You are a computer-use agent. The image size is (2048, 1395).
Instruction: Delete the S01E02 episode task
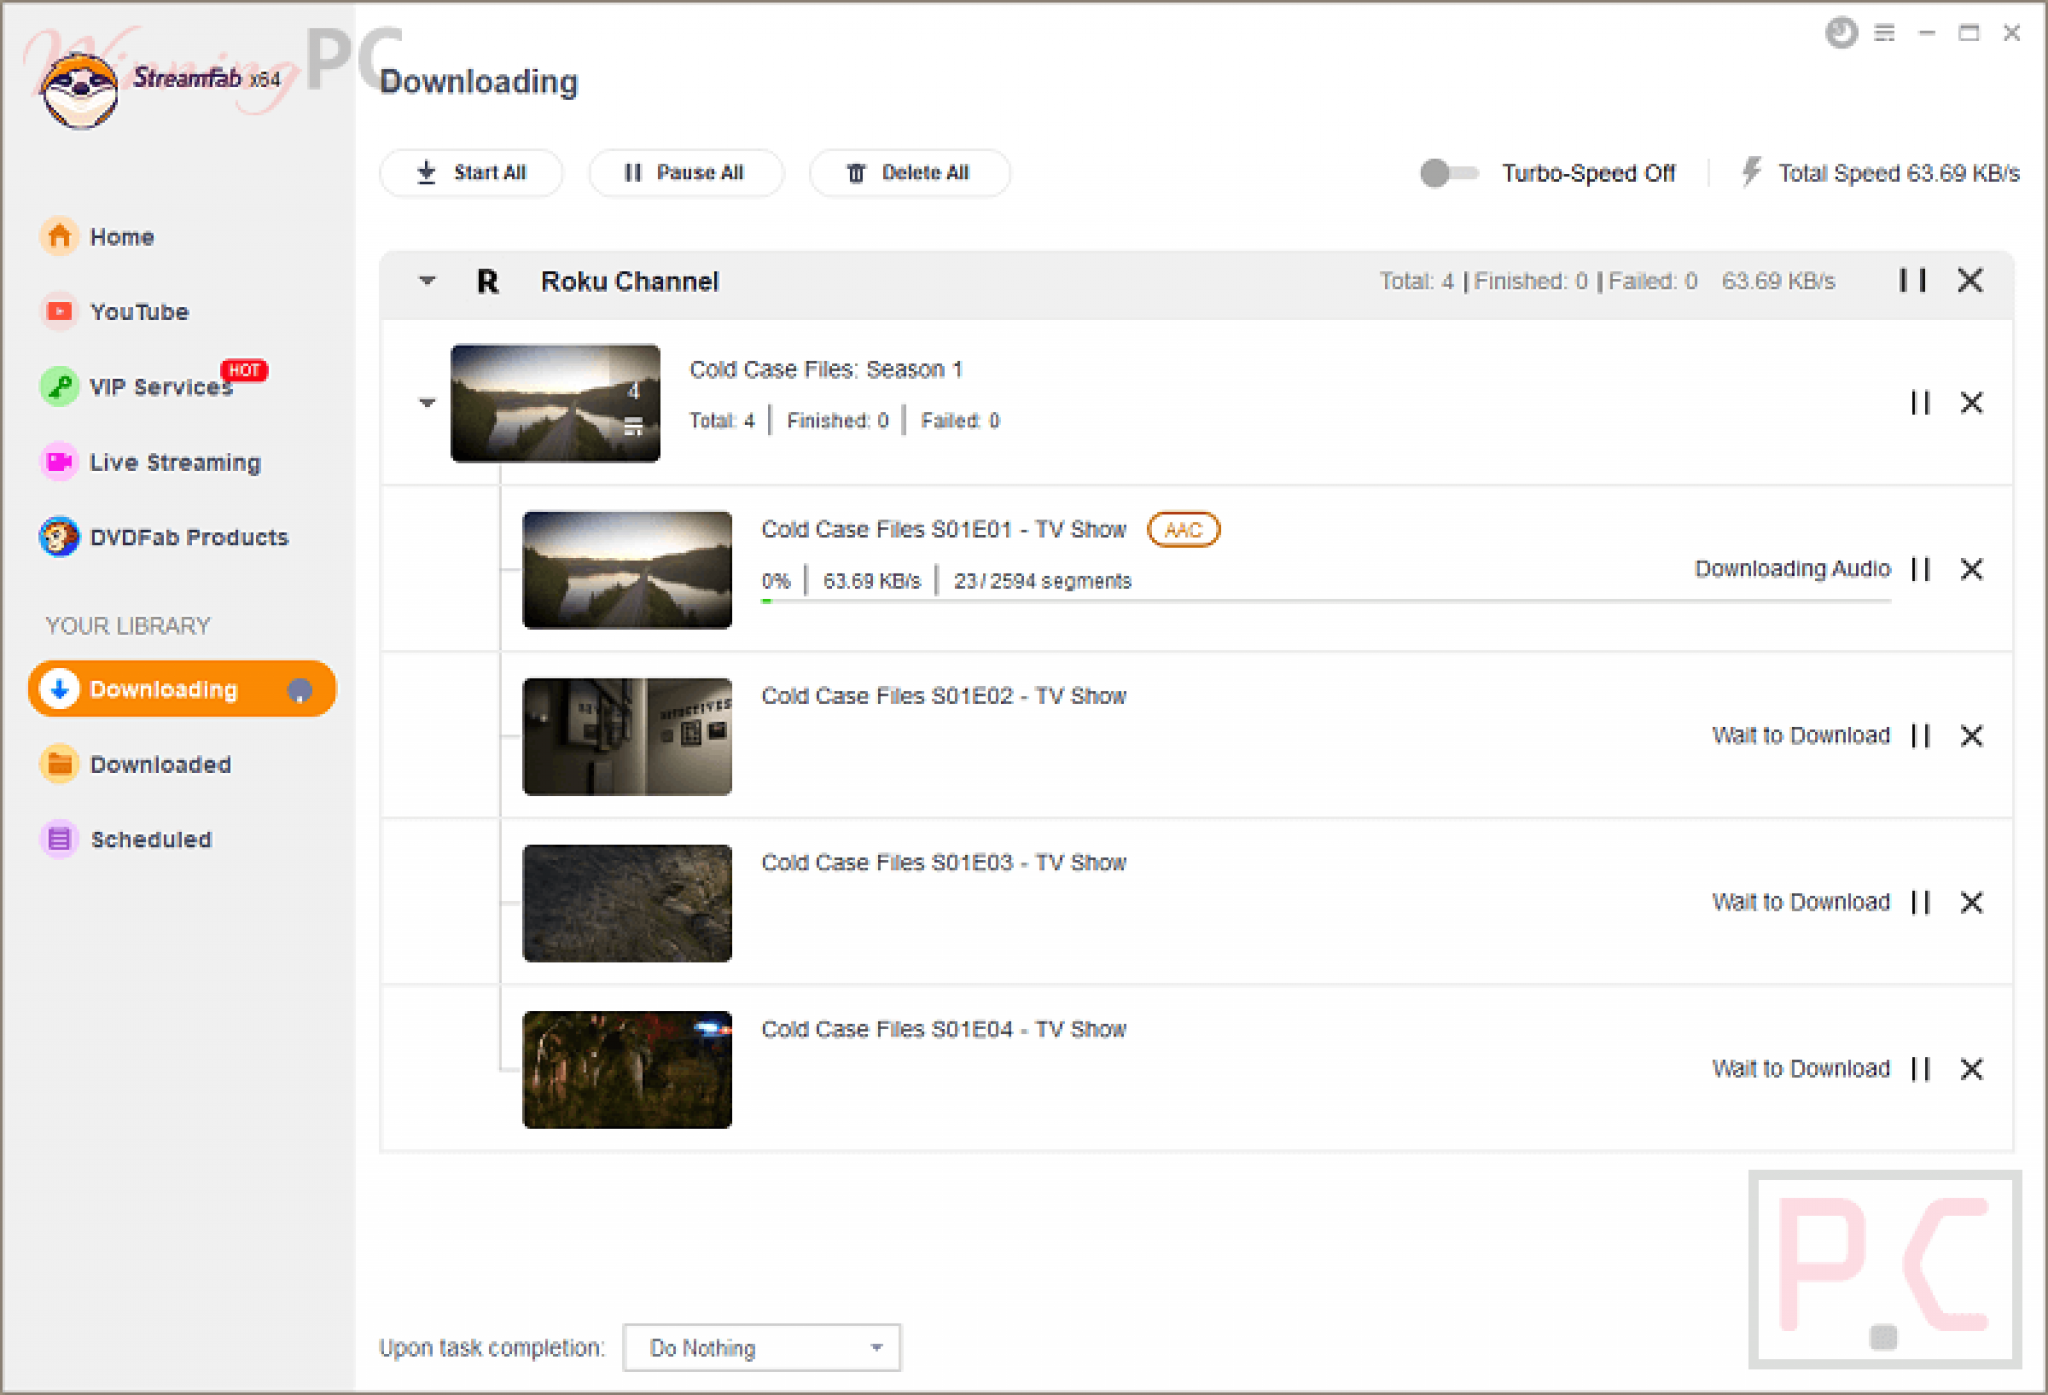coord(1971,736)
